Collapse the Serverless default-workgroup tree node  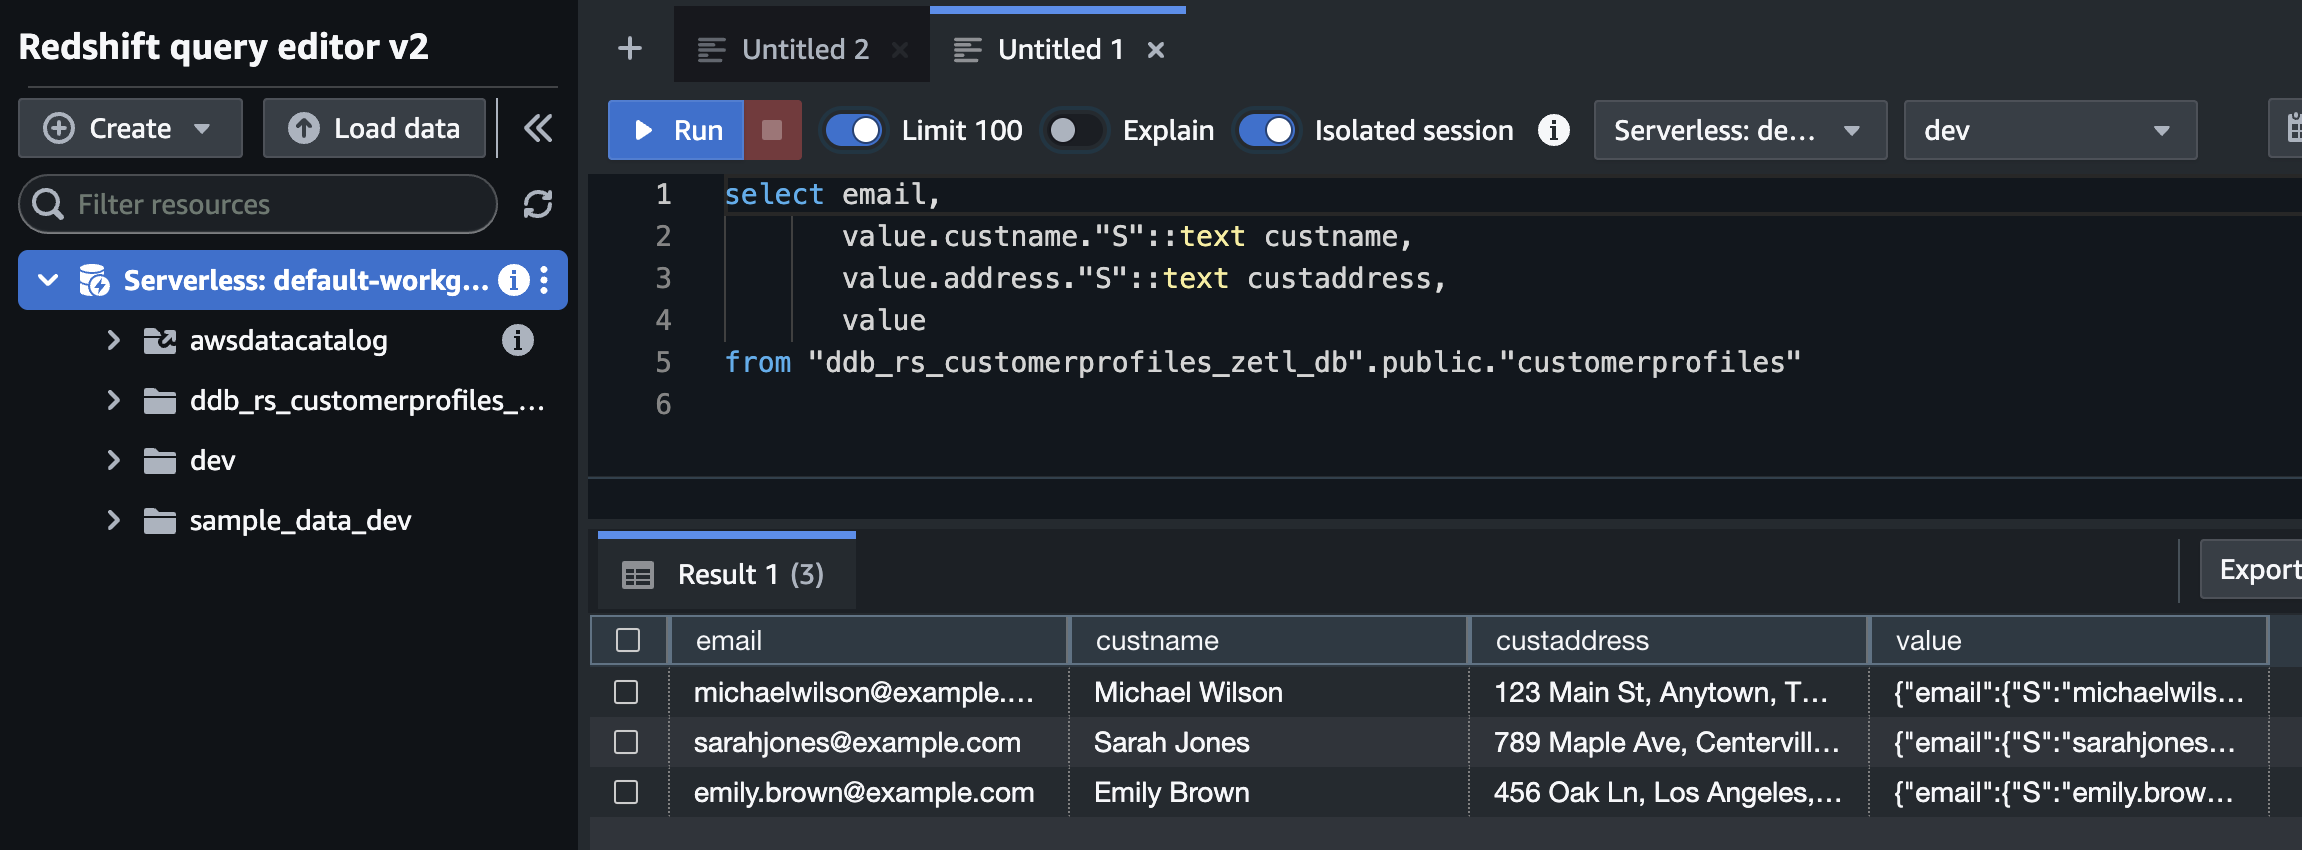[48, 280]
